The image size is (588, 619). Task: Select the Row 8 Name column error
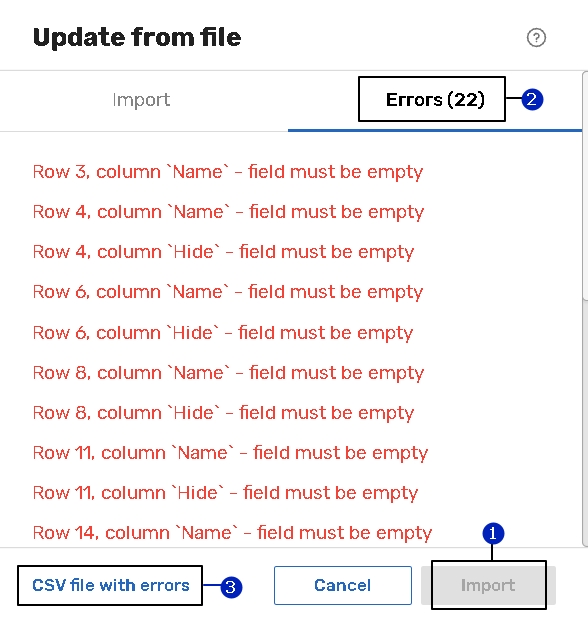pos(228,373)
